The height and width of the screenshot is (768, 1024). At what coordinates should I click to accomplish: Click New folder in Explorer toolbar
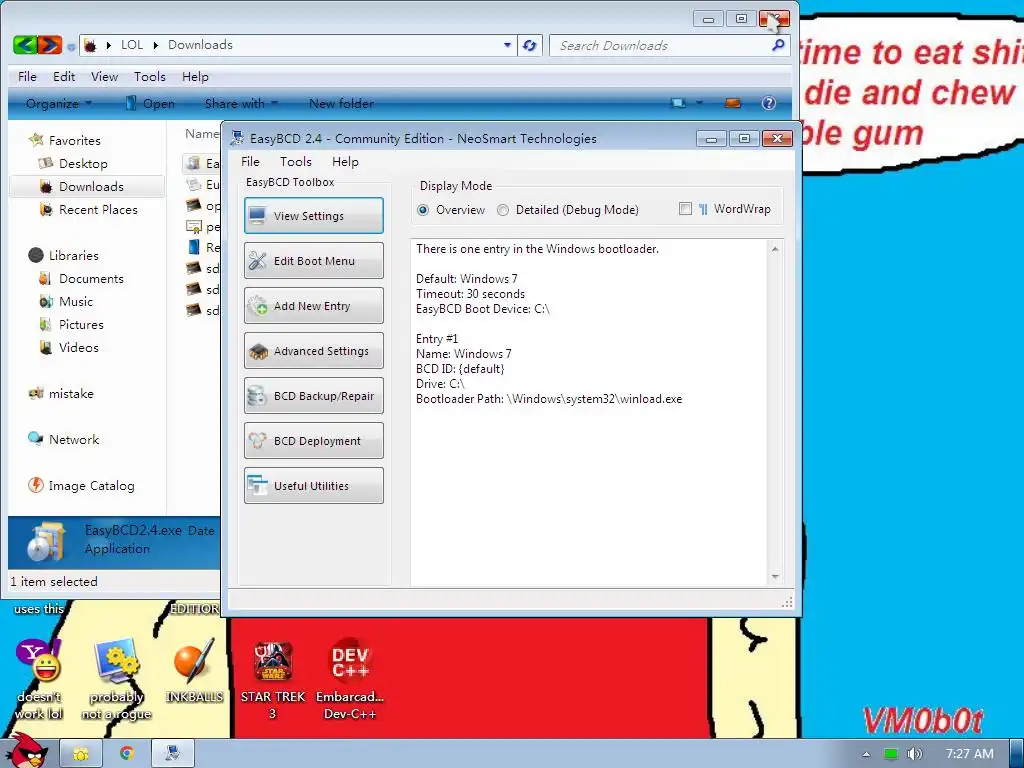pyautogui.click(x=341, y=103)
